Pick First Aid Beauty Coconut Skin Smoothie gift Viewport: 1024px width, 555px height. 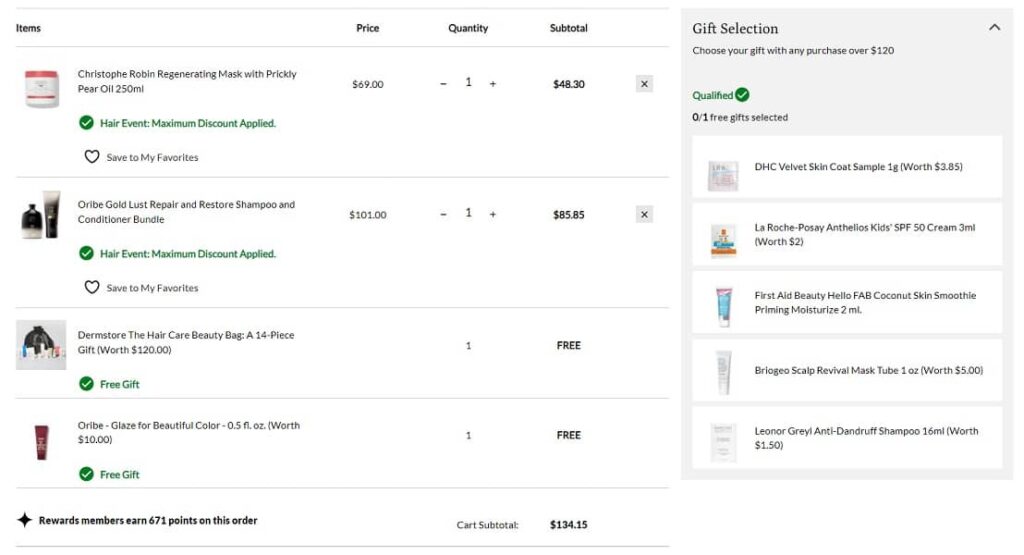click(847, 302)
